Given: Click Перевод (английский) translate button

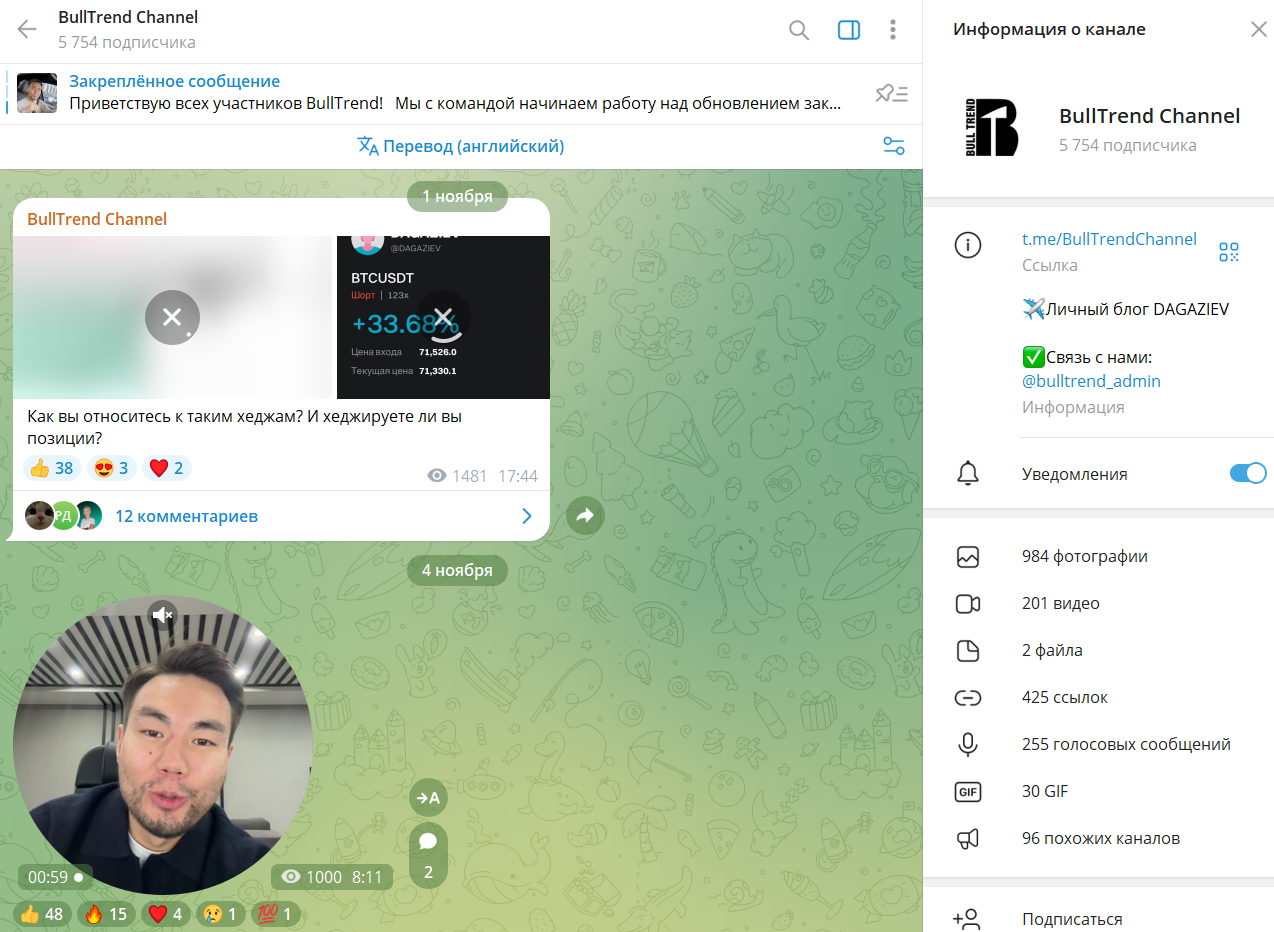Looking at the screenshot, I should [x=461, y=146].
